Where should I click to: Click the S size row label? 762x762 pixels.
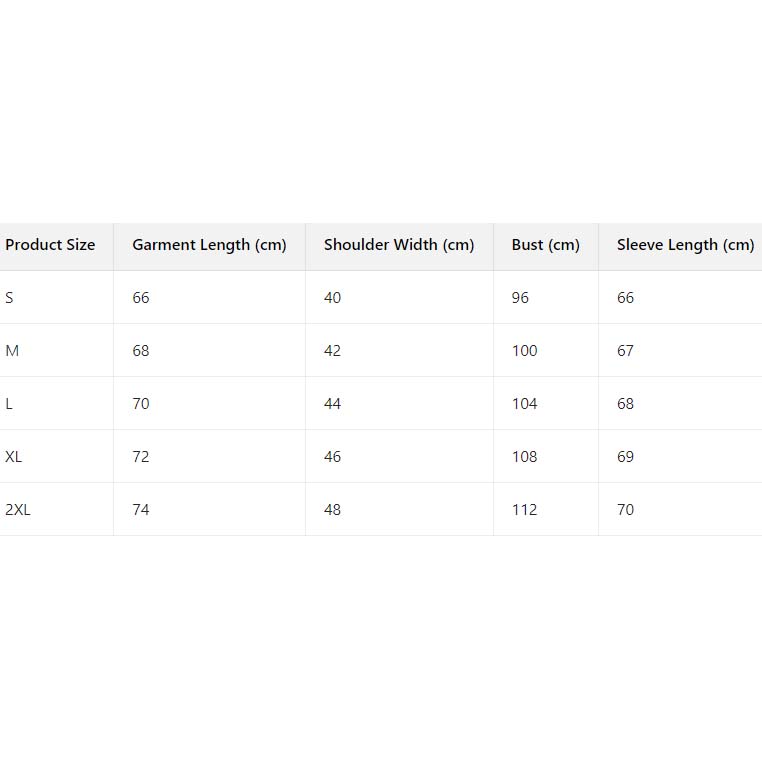click(x=10, y=298)
